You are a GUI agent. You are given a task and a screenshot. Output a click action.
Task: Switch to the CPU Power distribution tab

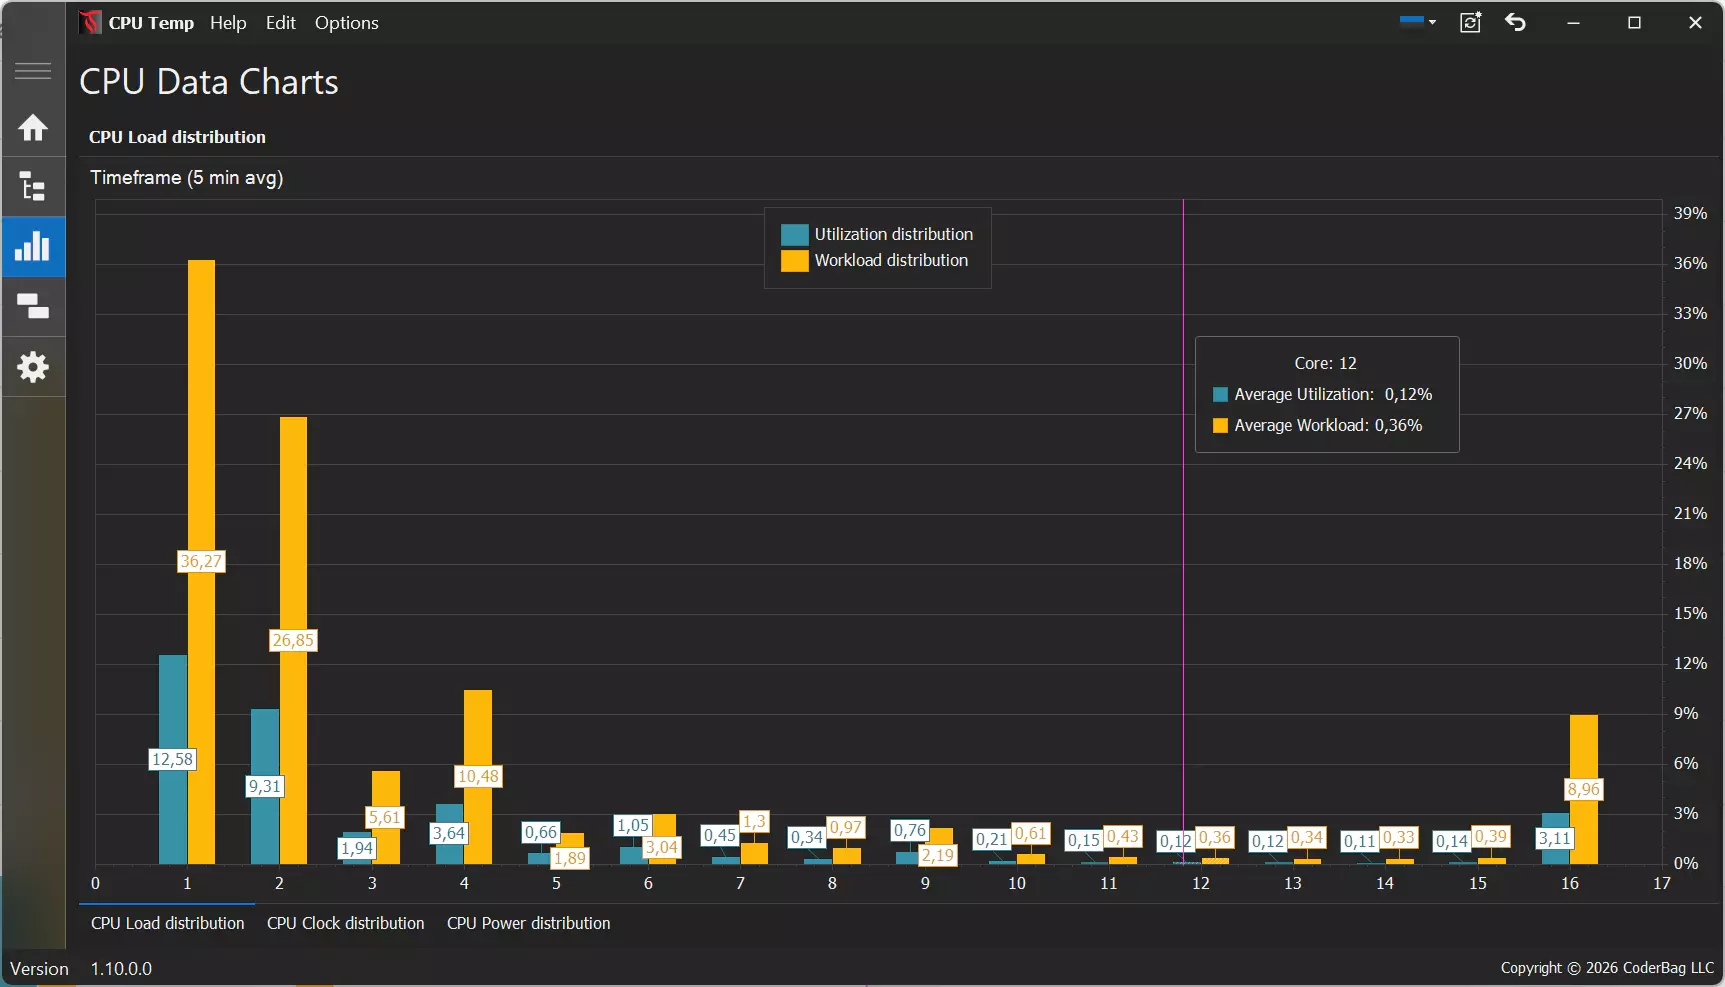(x=529, y=923)
